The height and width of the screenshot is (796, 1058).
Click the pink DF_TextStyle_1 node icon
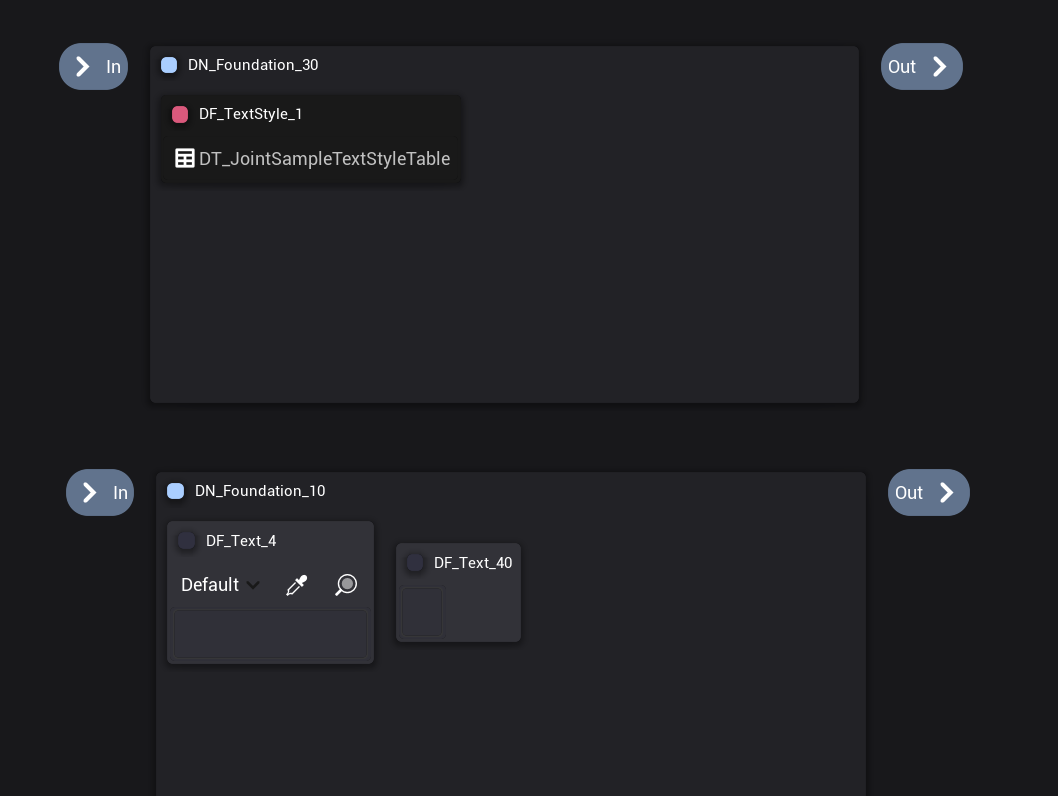point(180,114)
